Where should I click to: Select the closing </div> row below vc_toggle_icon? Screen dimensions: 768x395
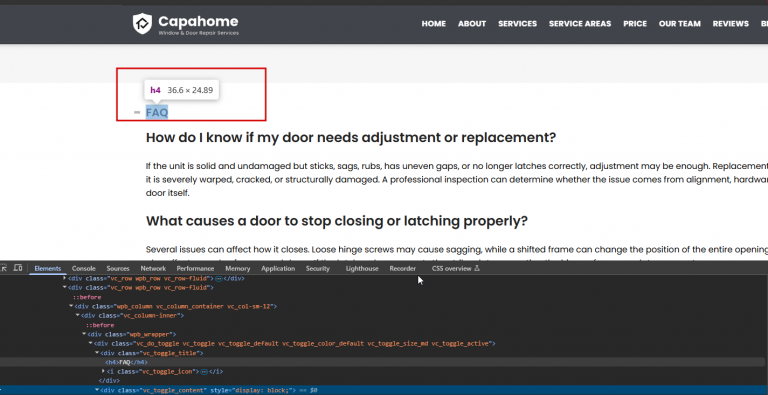[x=109, y=381]
